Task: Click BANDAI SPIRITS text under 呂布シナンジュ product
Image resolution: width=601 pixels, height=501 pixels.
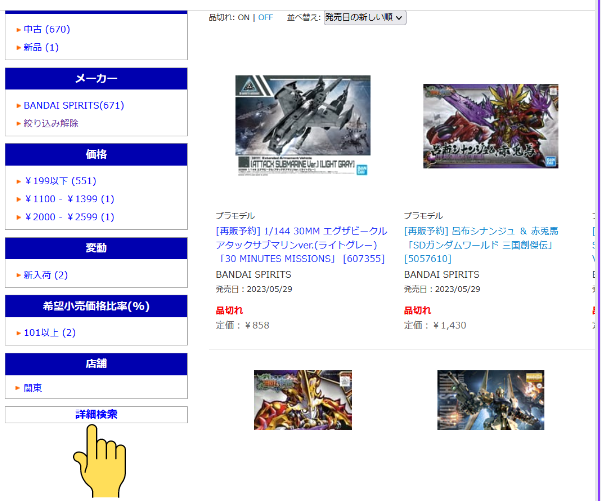Action: tap(442, 275)
